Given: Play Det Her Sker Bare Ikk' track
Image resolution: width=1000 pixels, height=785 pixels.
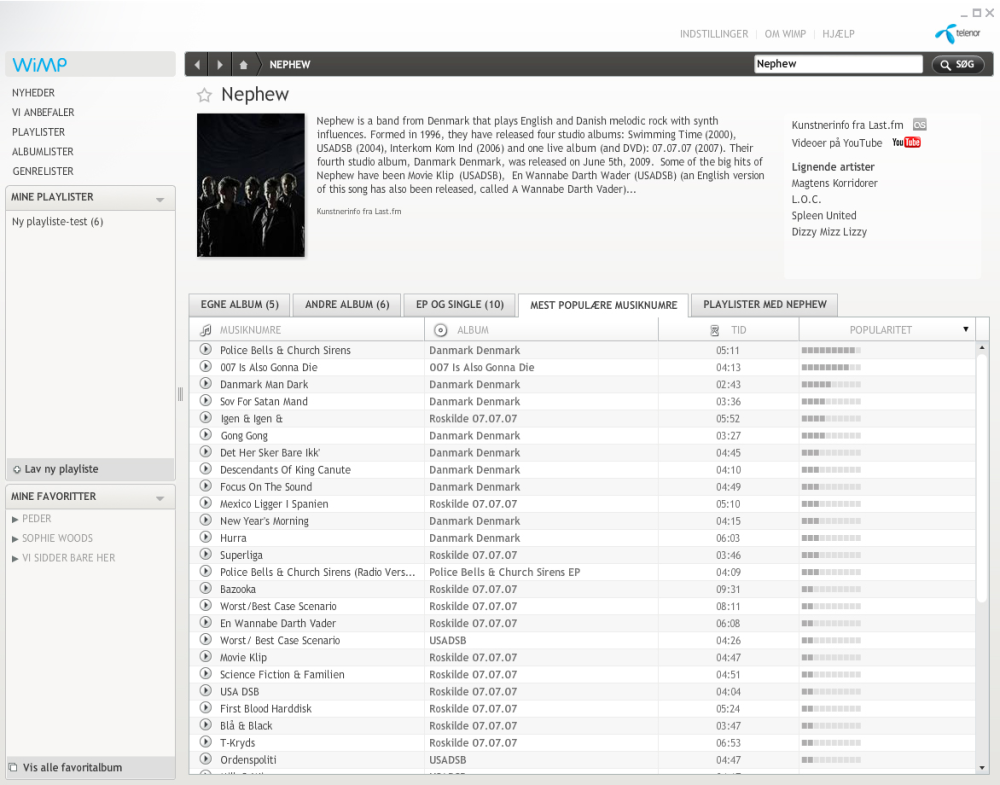Looking at the screenshot, I should pos(205,451).
